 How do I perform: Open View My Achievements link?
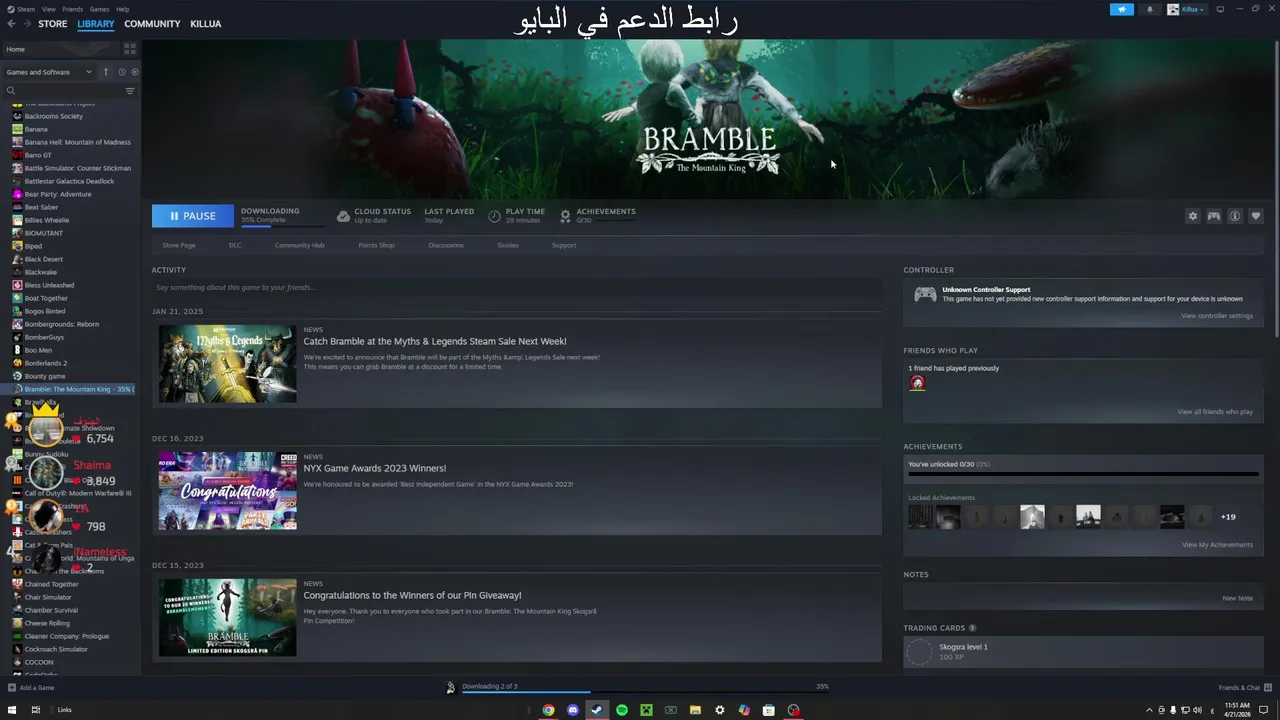click(x=1217, y=545)
